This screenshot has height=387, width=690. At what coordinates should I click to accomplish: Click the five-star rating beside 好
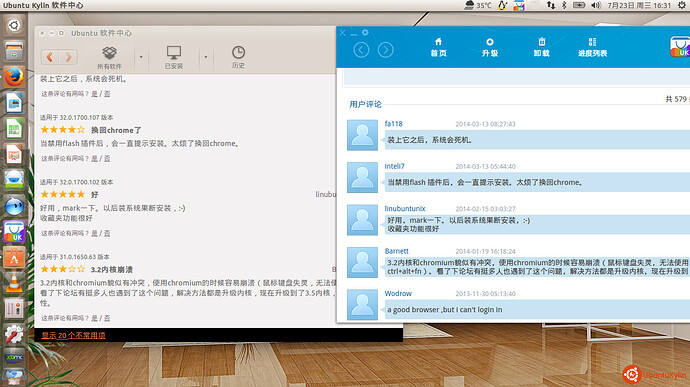pos(62,194)
